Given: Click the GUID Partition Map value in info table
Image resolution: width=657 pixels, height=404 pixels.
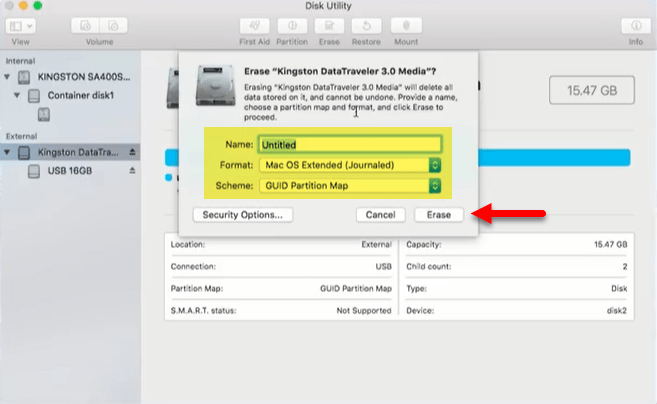Looking at the screenshot, I should click(356, 288).
